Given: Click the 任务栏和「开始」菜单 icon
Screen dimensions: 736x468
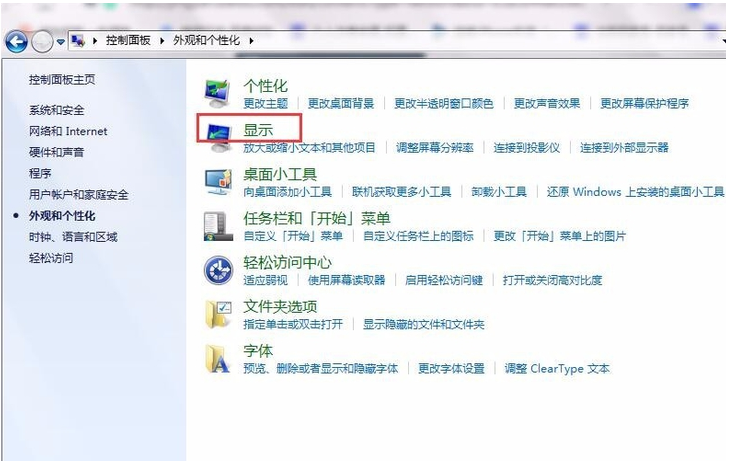Looking at the screenshot, I should [x=218, y=225].
